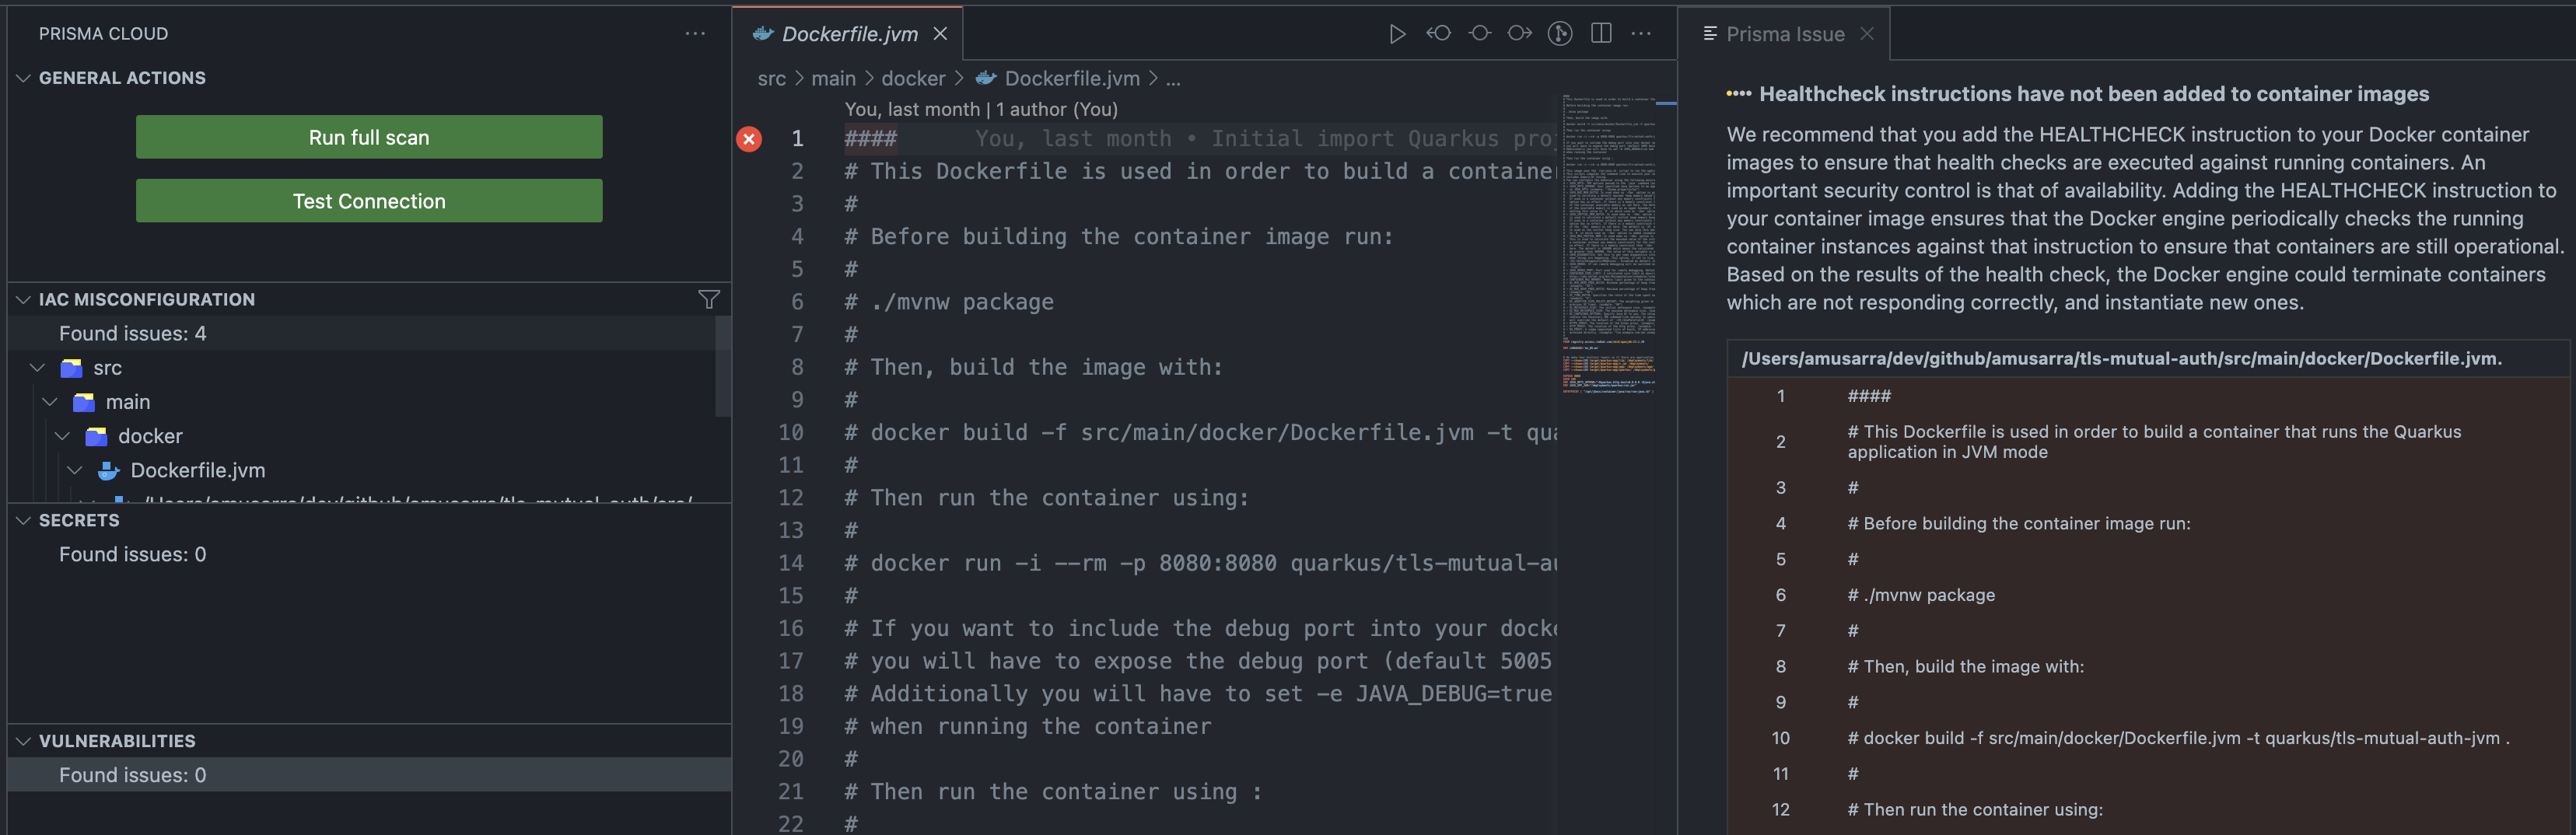Viewport: 2576px width, 835px height.
Task: Split the editor with the split icon
Action: pos(1601,34)
